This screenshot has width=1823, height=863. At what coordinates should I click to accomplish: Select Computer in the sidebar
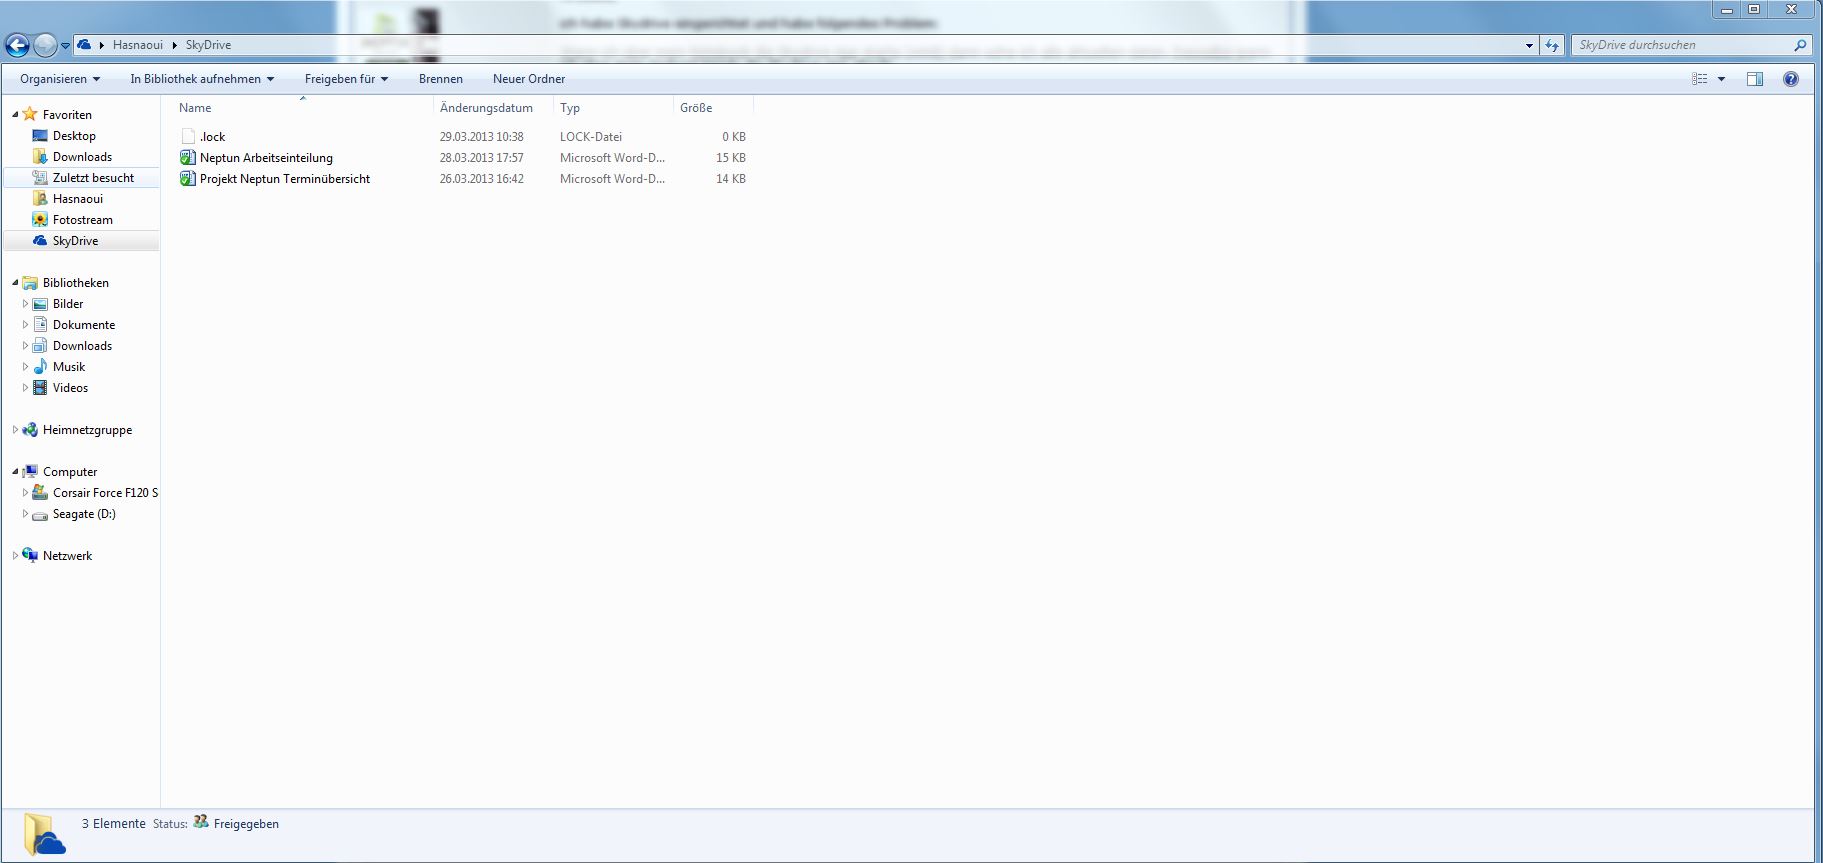pyautogui.click(x=70, y=472)
